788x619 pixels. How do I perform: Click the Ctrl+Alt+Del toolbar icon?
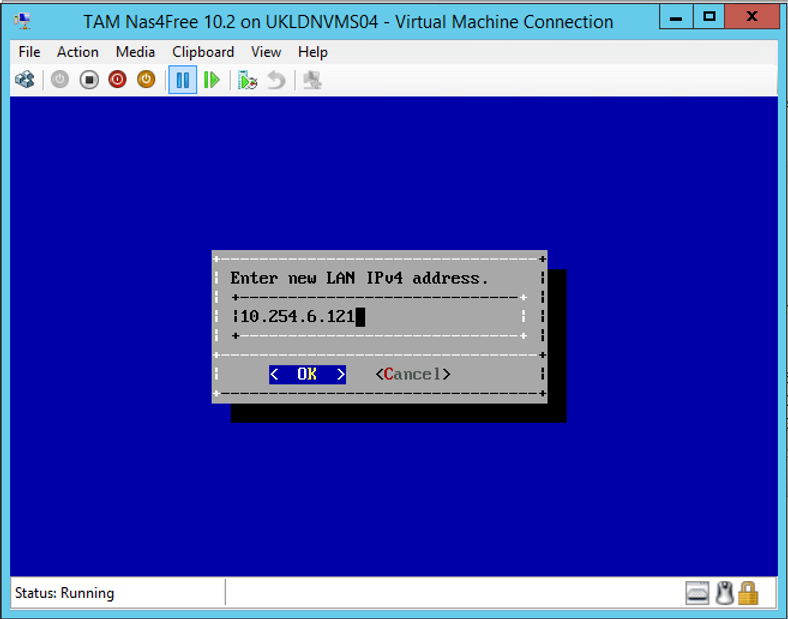click(25, 79)
